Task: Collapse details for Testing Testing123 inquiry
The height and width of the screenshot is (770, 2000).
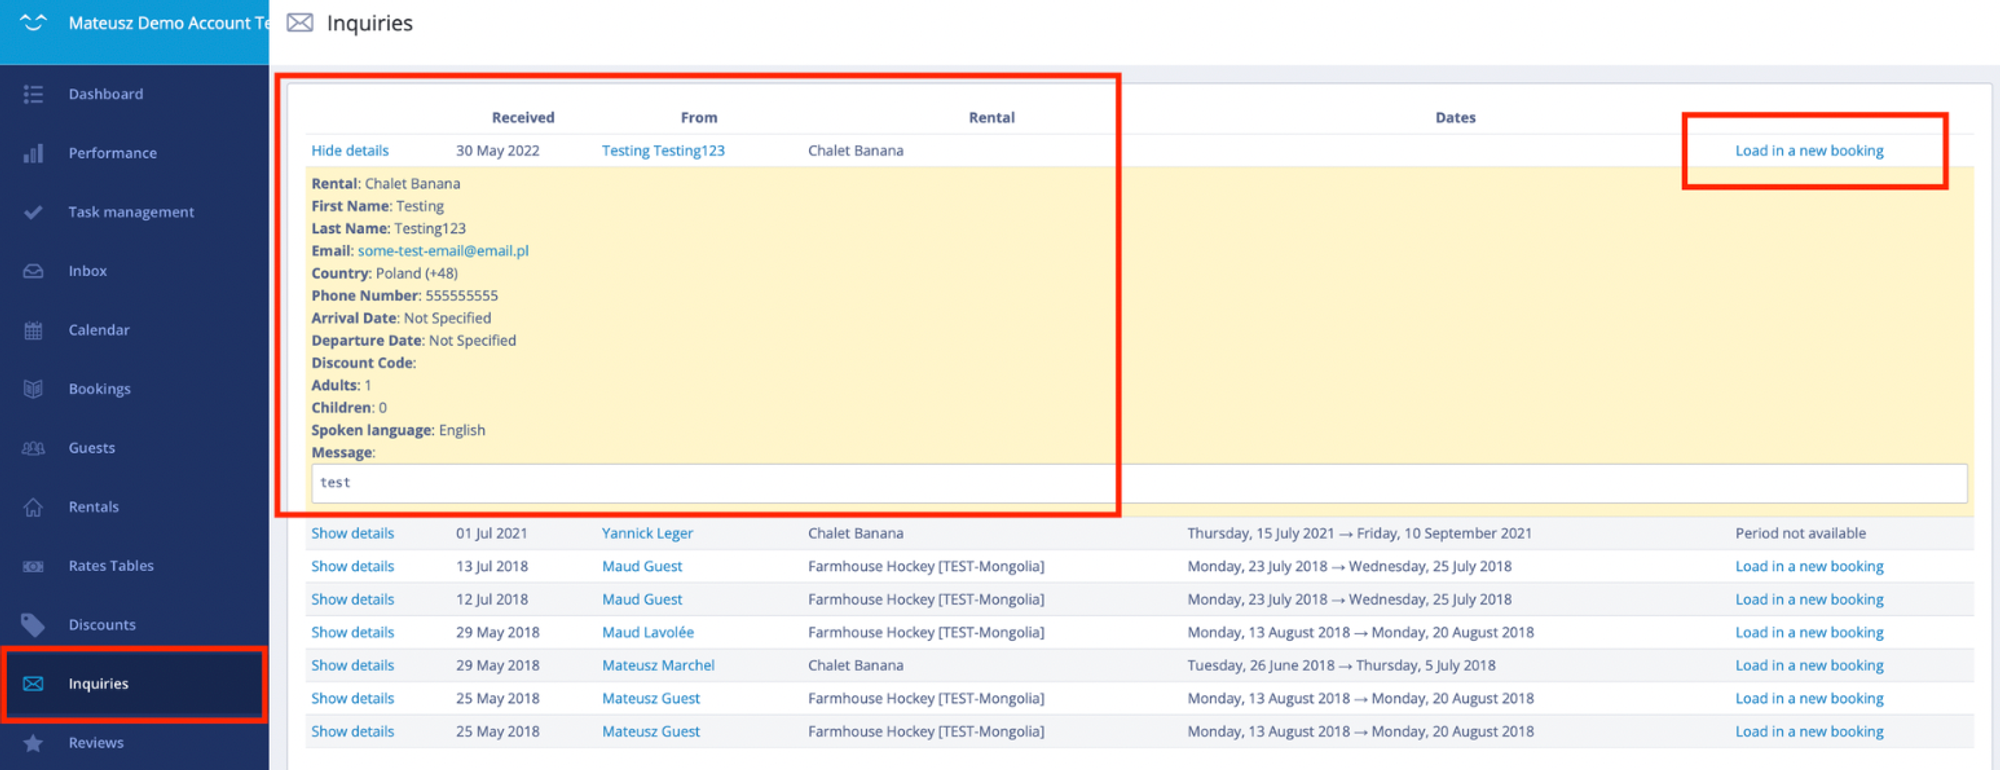Action: (350, 150)
